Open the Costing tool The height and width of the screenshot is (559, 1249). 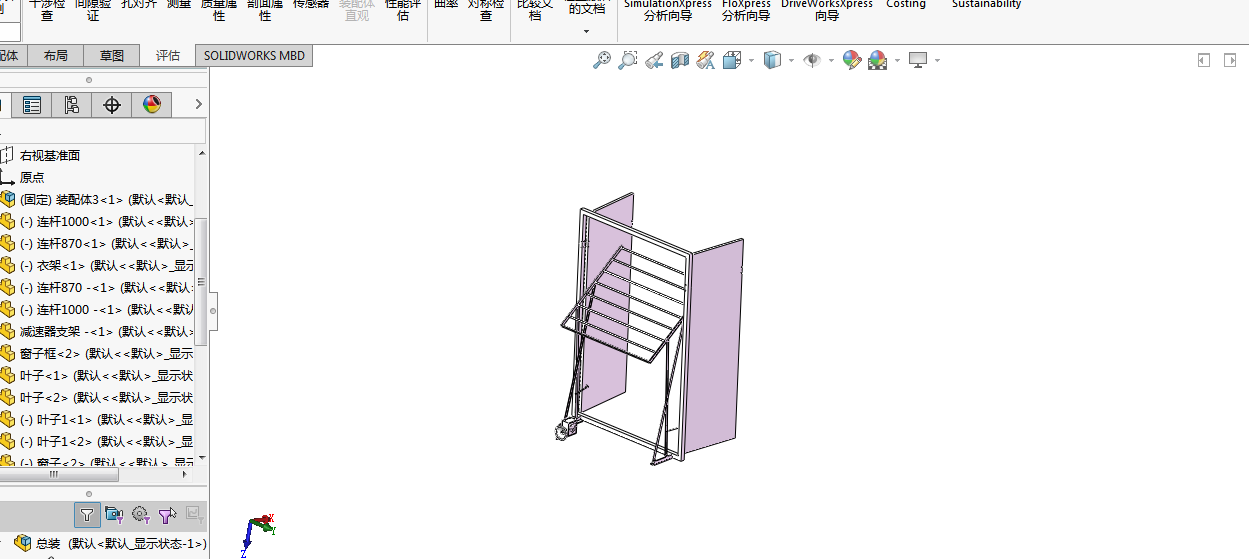tap(906, 4)
